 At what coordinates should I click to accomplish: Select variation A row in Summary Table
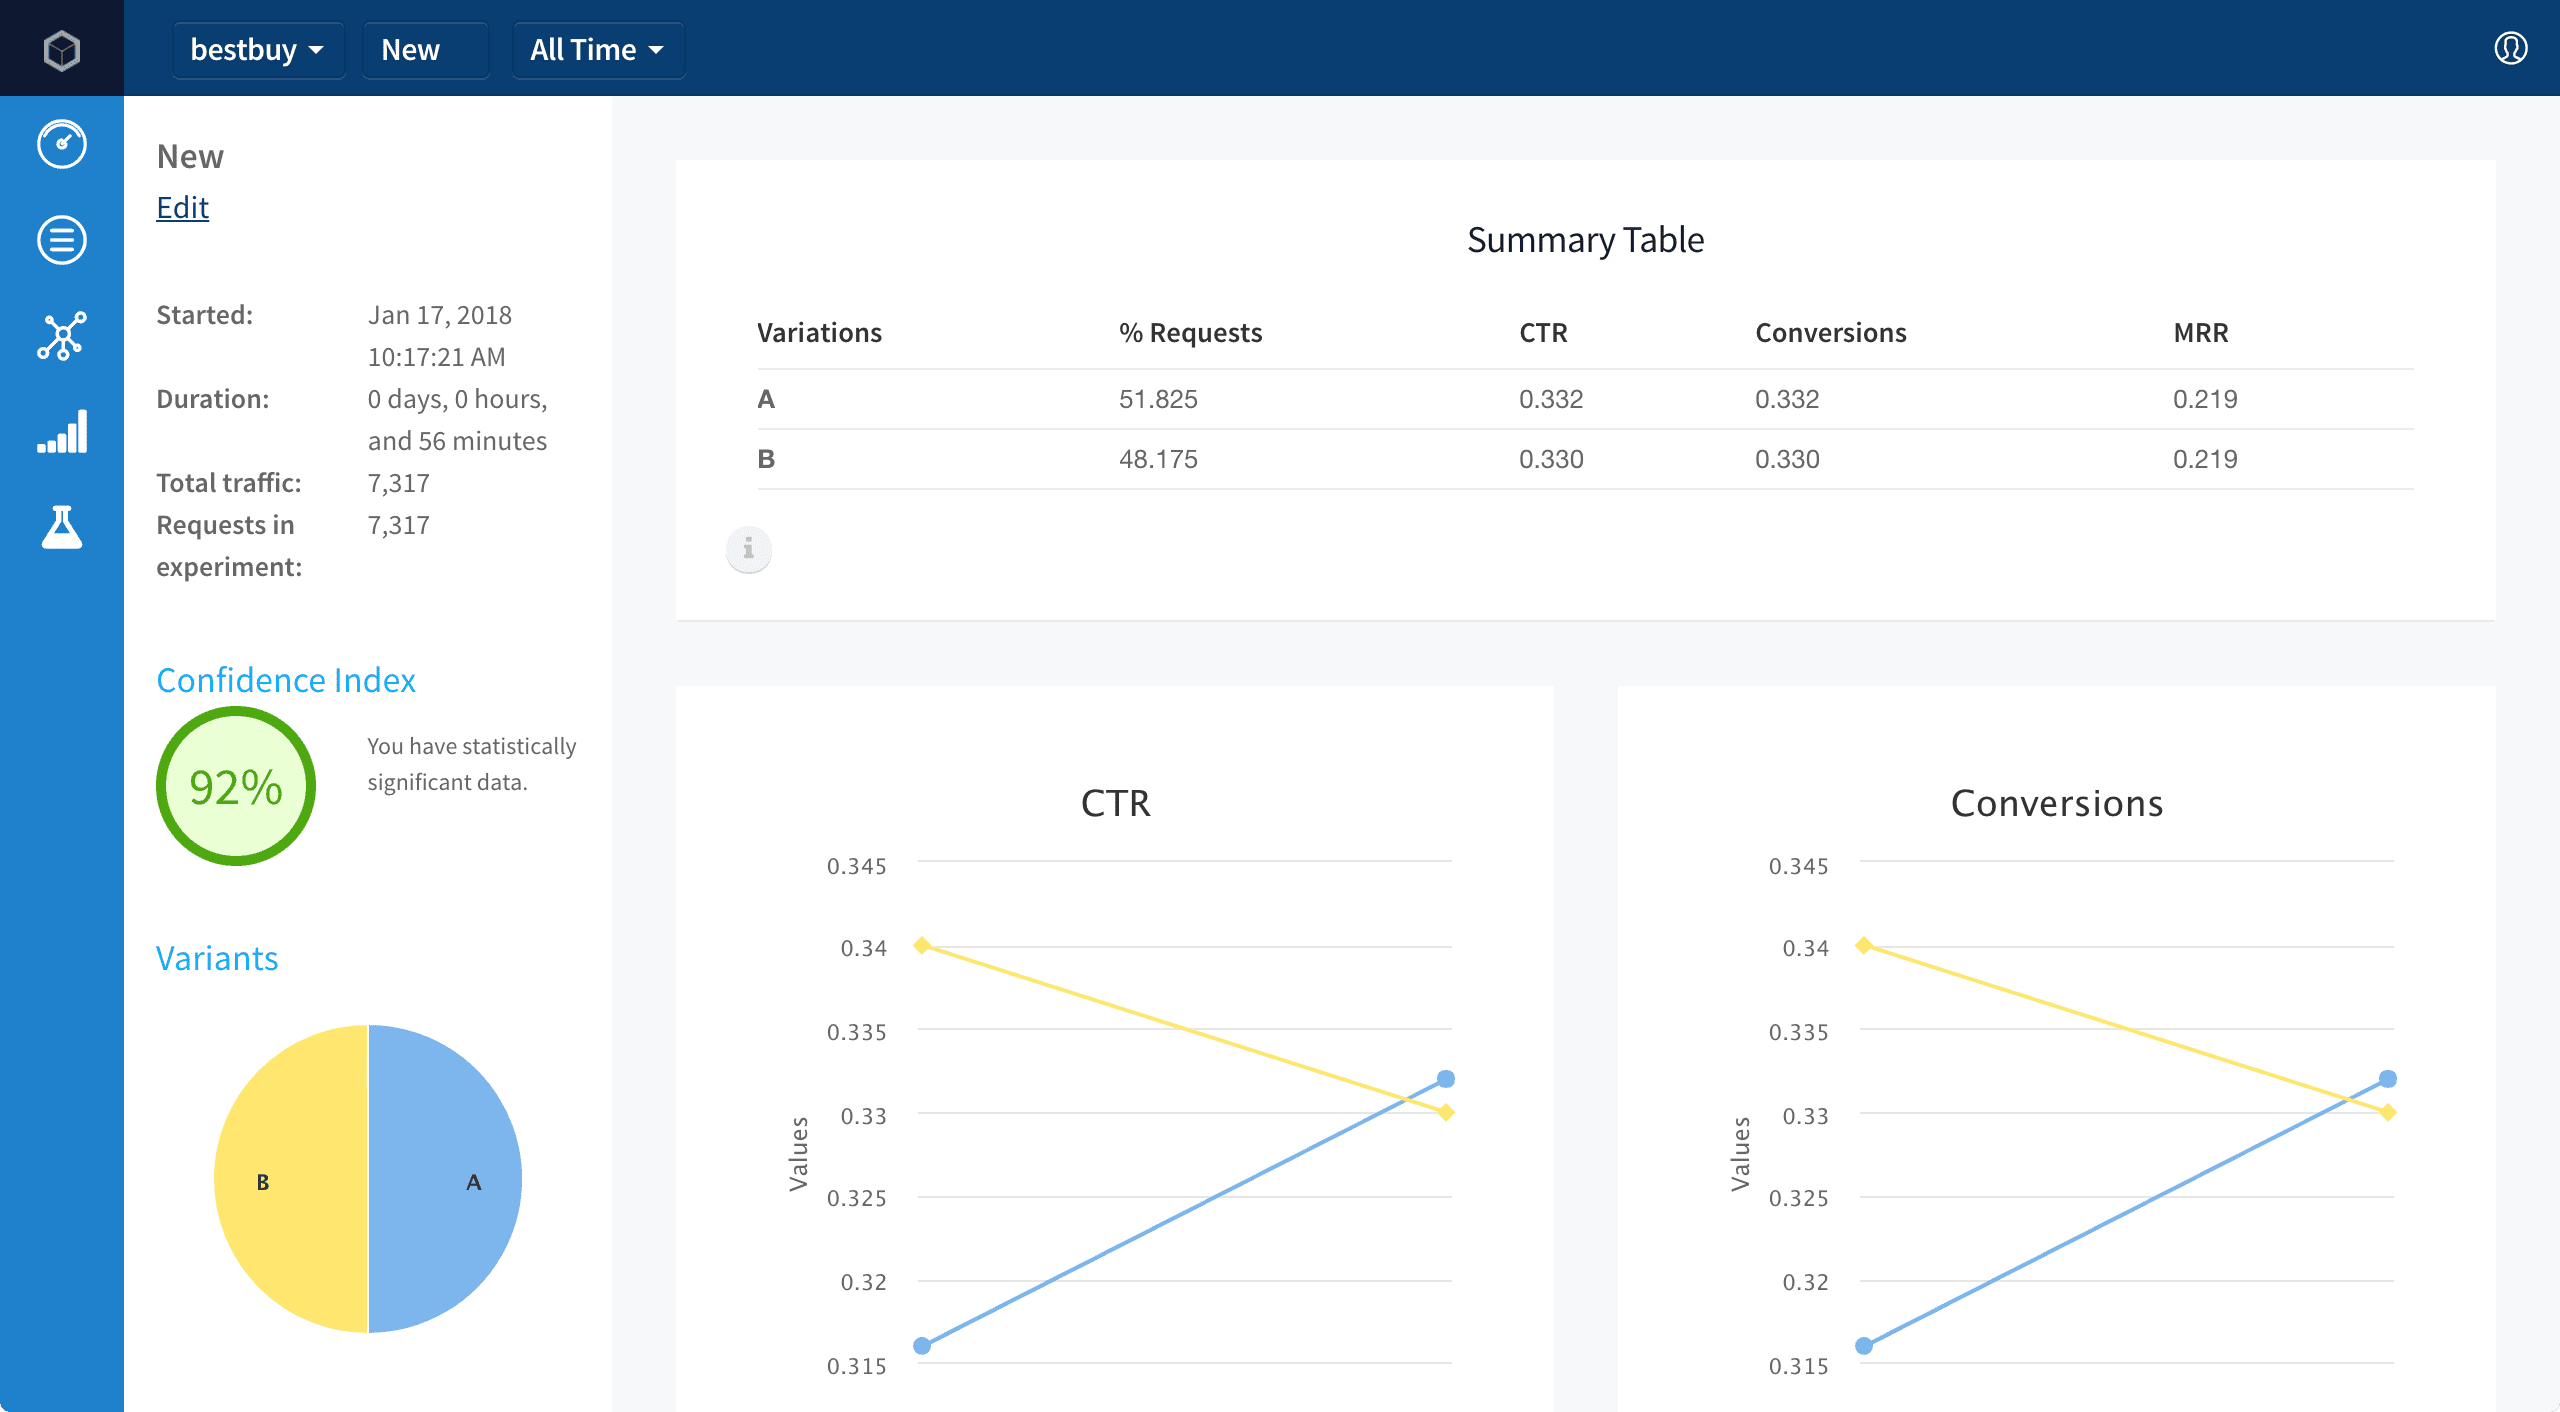(x=766, y=398)
